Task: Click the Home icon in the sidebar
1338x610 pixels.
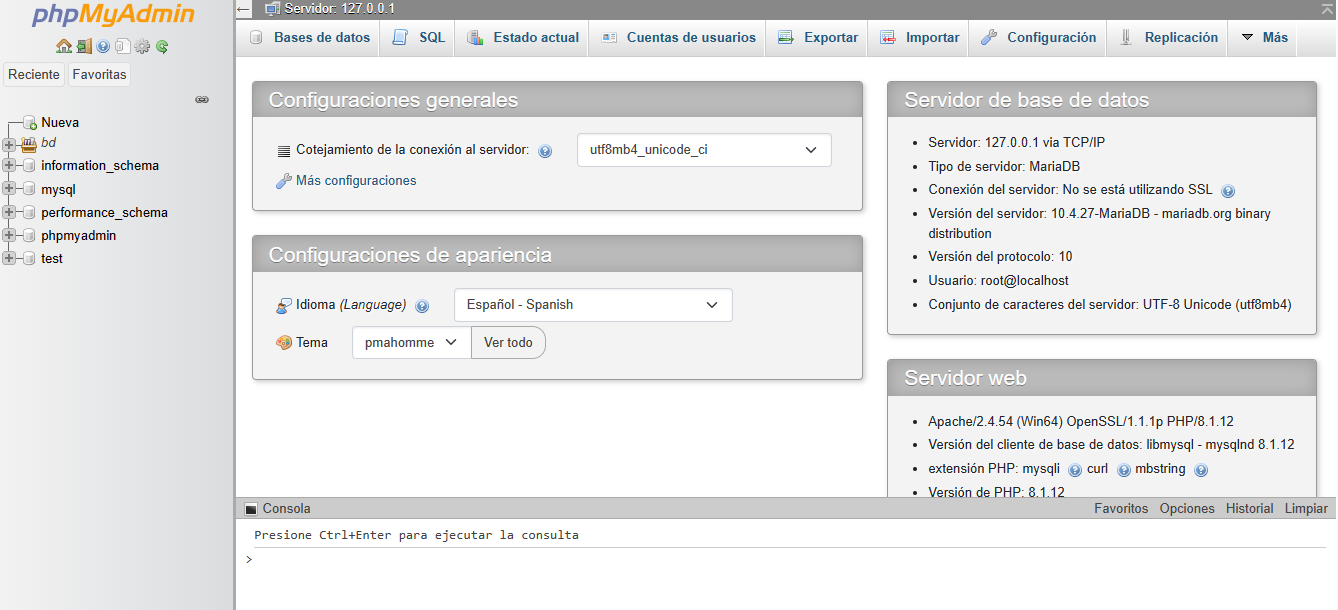Action: coord(64,46)
